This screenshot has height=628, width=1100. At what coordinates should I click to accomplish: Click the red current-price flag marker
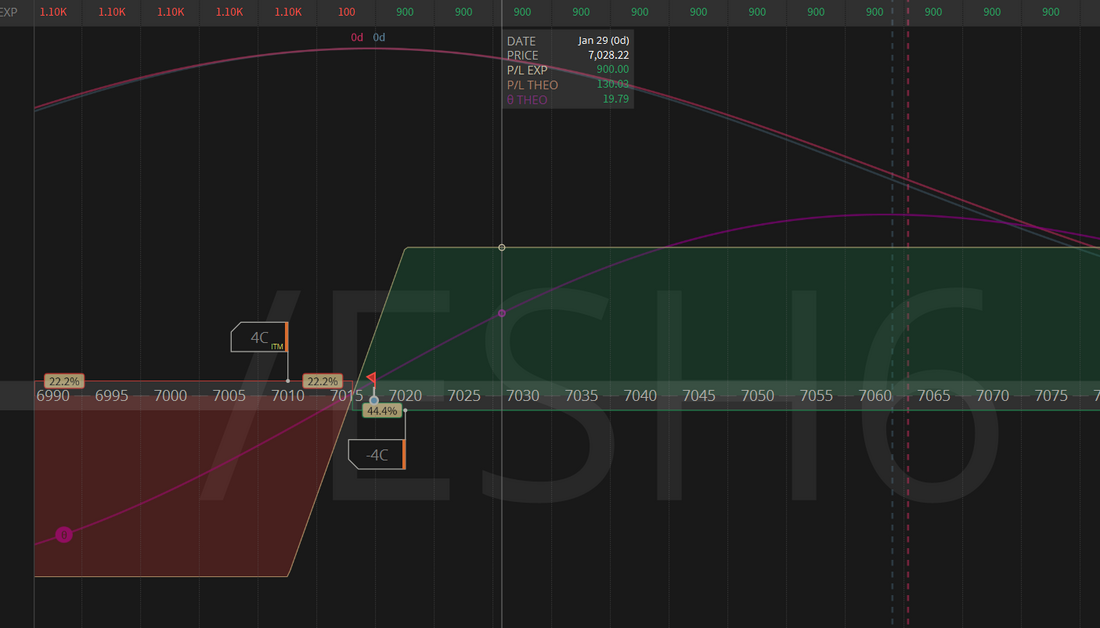[x=371, y=379]
